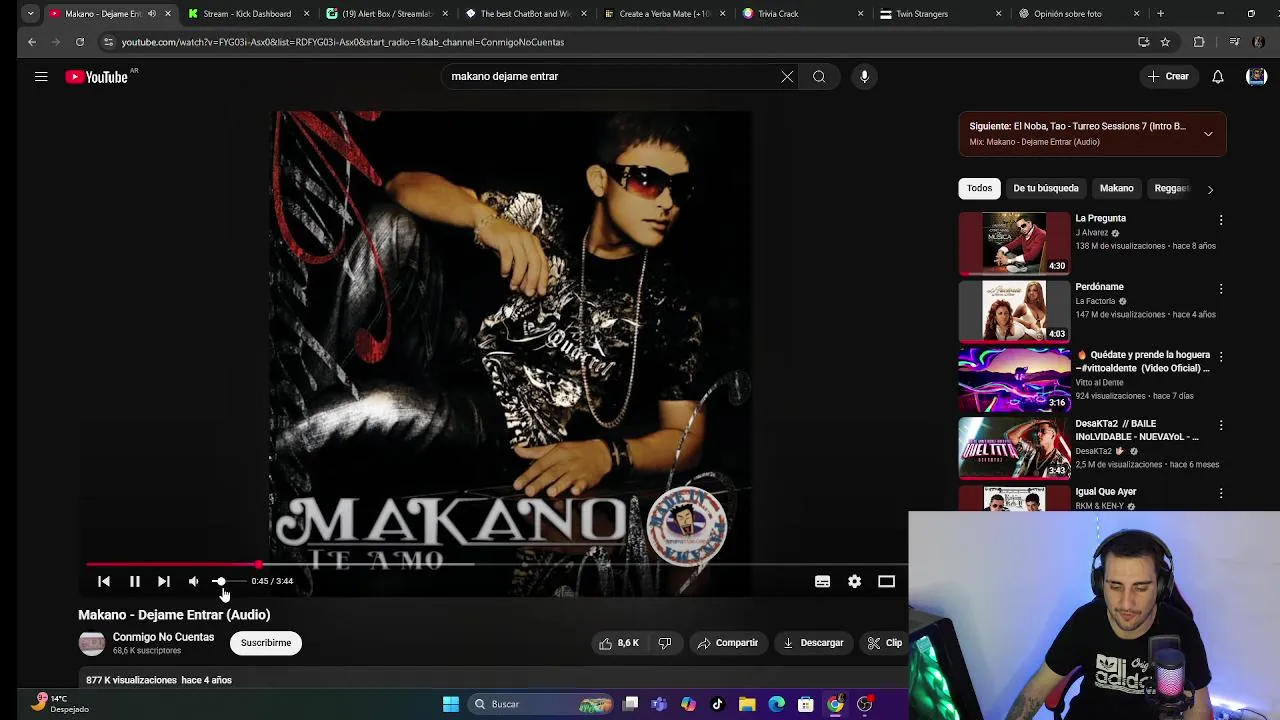This screenshot has width=1280, height=720.
Task: Open options for Quédate y prende la hoguera
Action: (1221, 356)
